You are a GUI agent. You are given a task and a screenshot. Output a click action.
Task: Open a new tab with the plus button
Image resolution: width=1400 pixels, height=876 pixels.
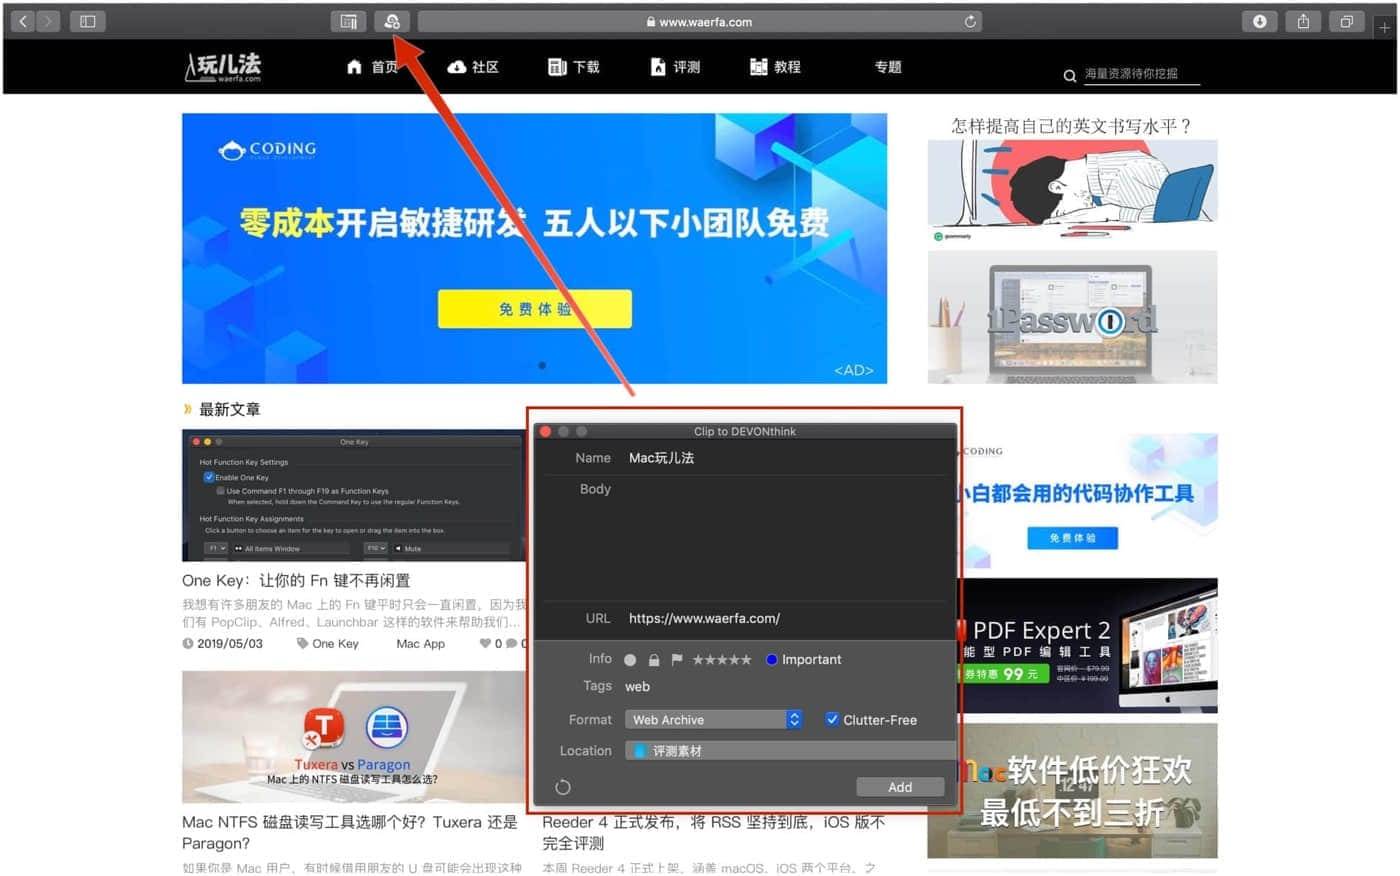(x=1384, y=27)
